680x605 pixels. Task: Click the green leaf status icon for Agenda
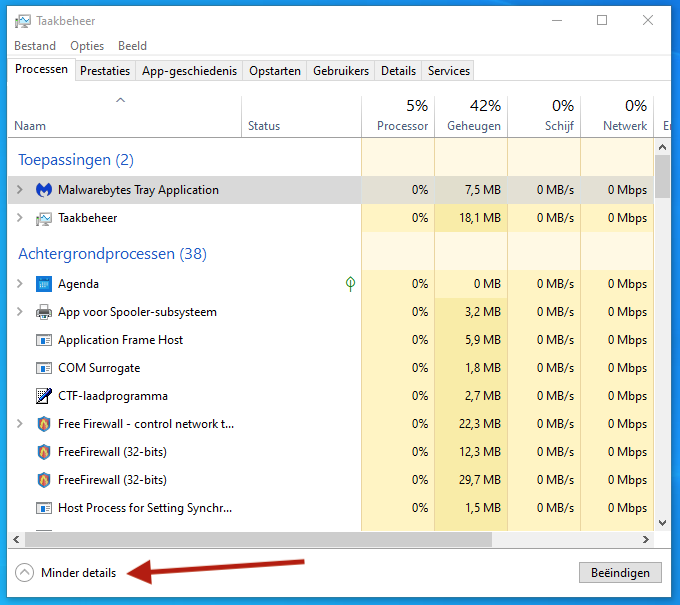coord(350,284)
